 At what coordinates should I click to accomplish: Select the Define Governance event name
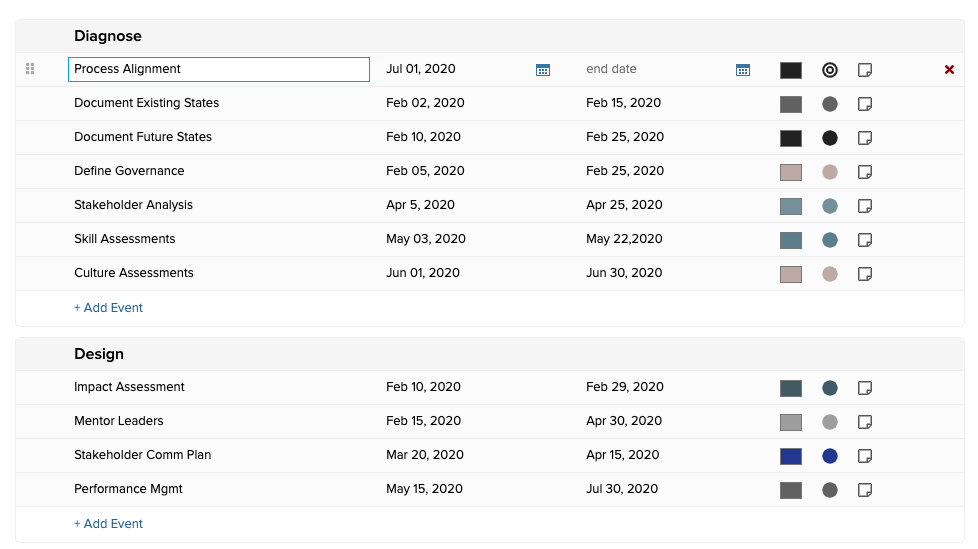[129, 171]
